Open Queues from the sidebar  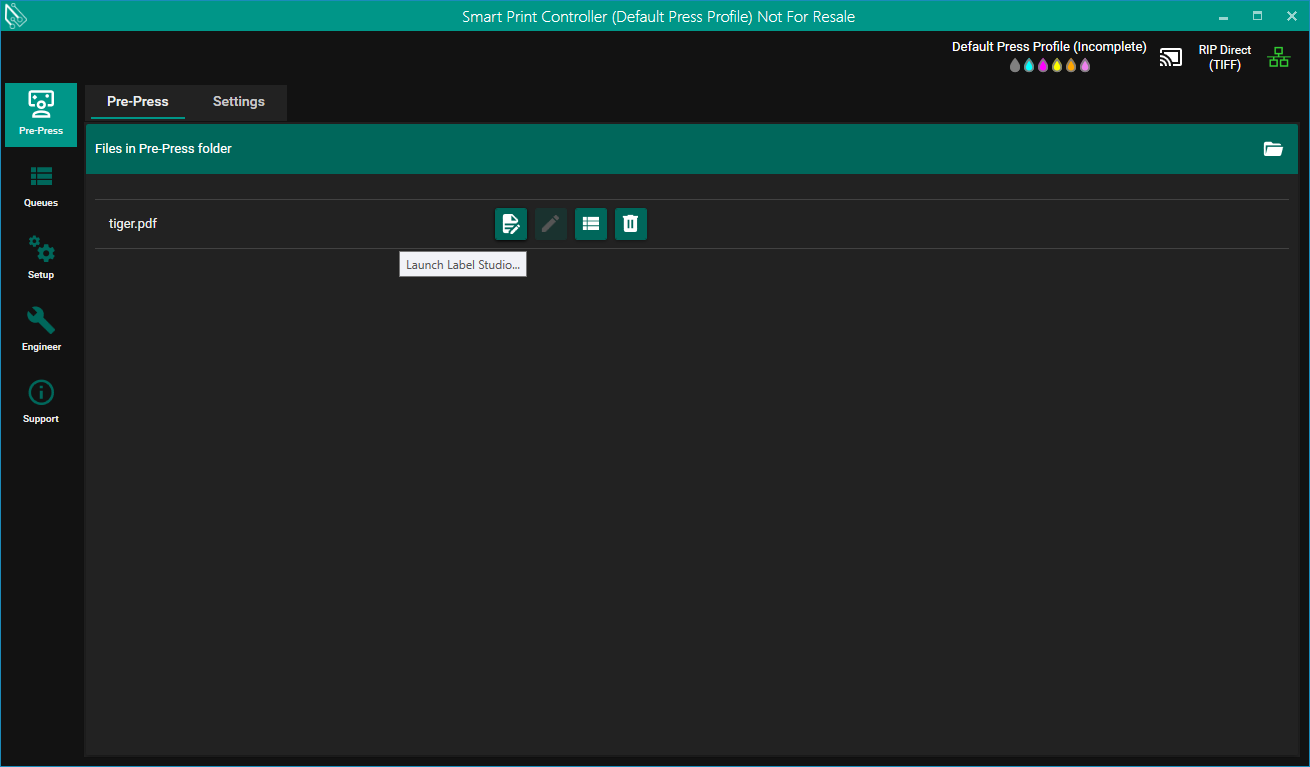pos(41,186)
